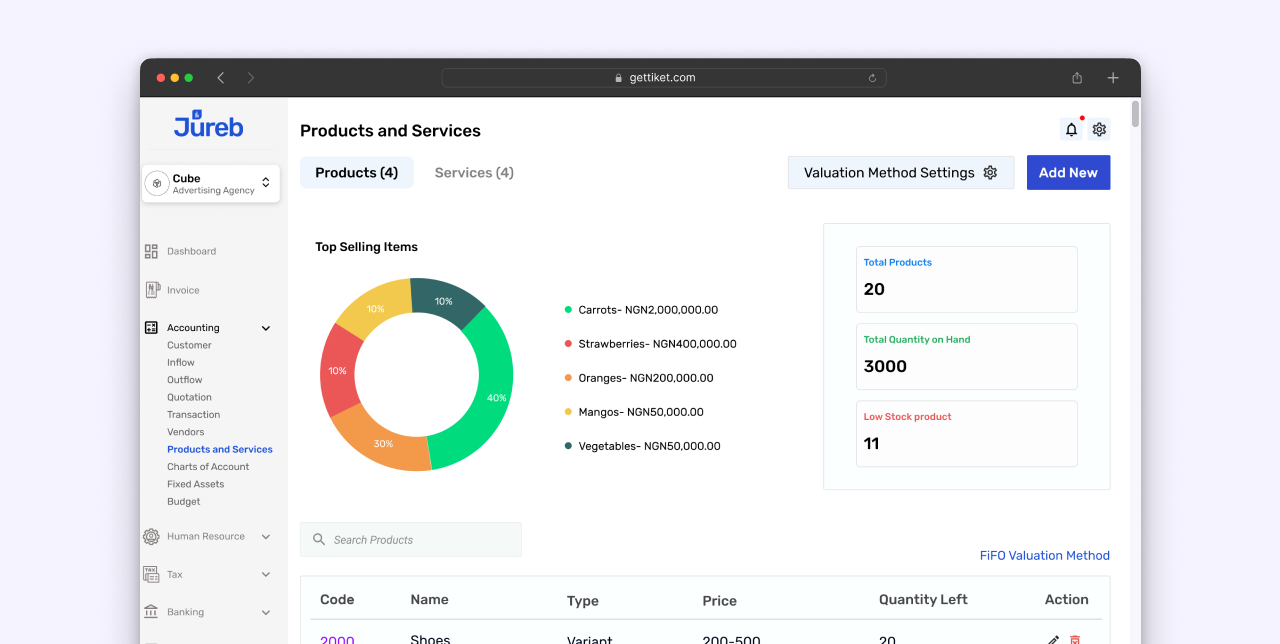The image size is (1280, 644).
Task: Click the browser share icon
Action: coord(1077,78)
